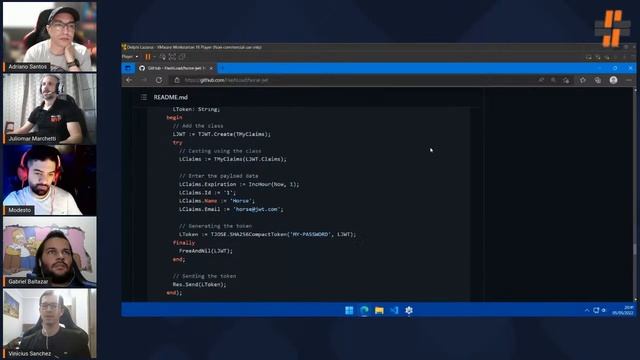The height and width of the screenshot is (360, 640).
Task: Click the 'LClaims.Expiration' code line
Action: pos(239,184)
